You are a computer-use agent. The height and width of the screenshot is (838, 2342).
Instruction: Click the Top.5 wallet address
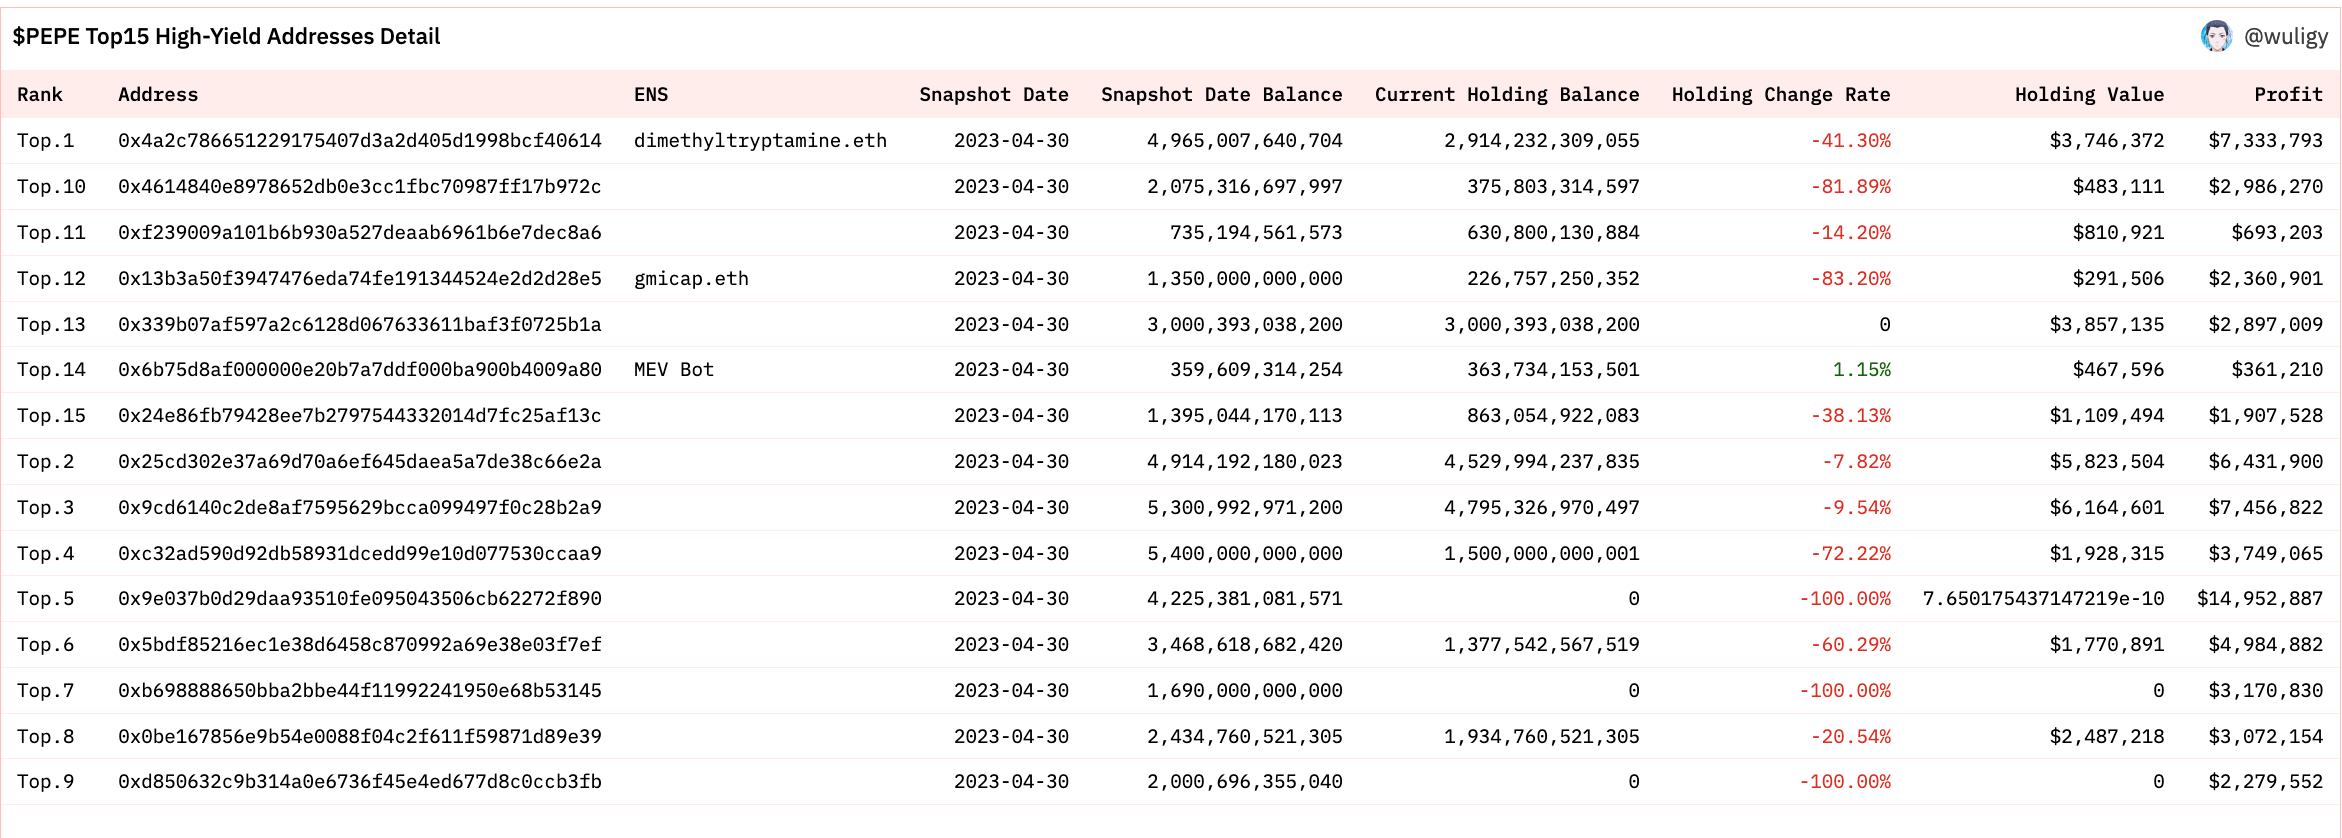(x=359, y=599)
